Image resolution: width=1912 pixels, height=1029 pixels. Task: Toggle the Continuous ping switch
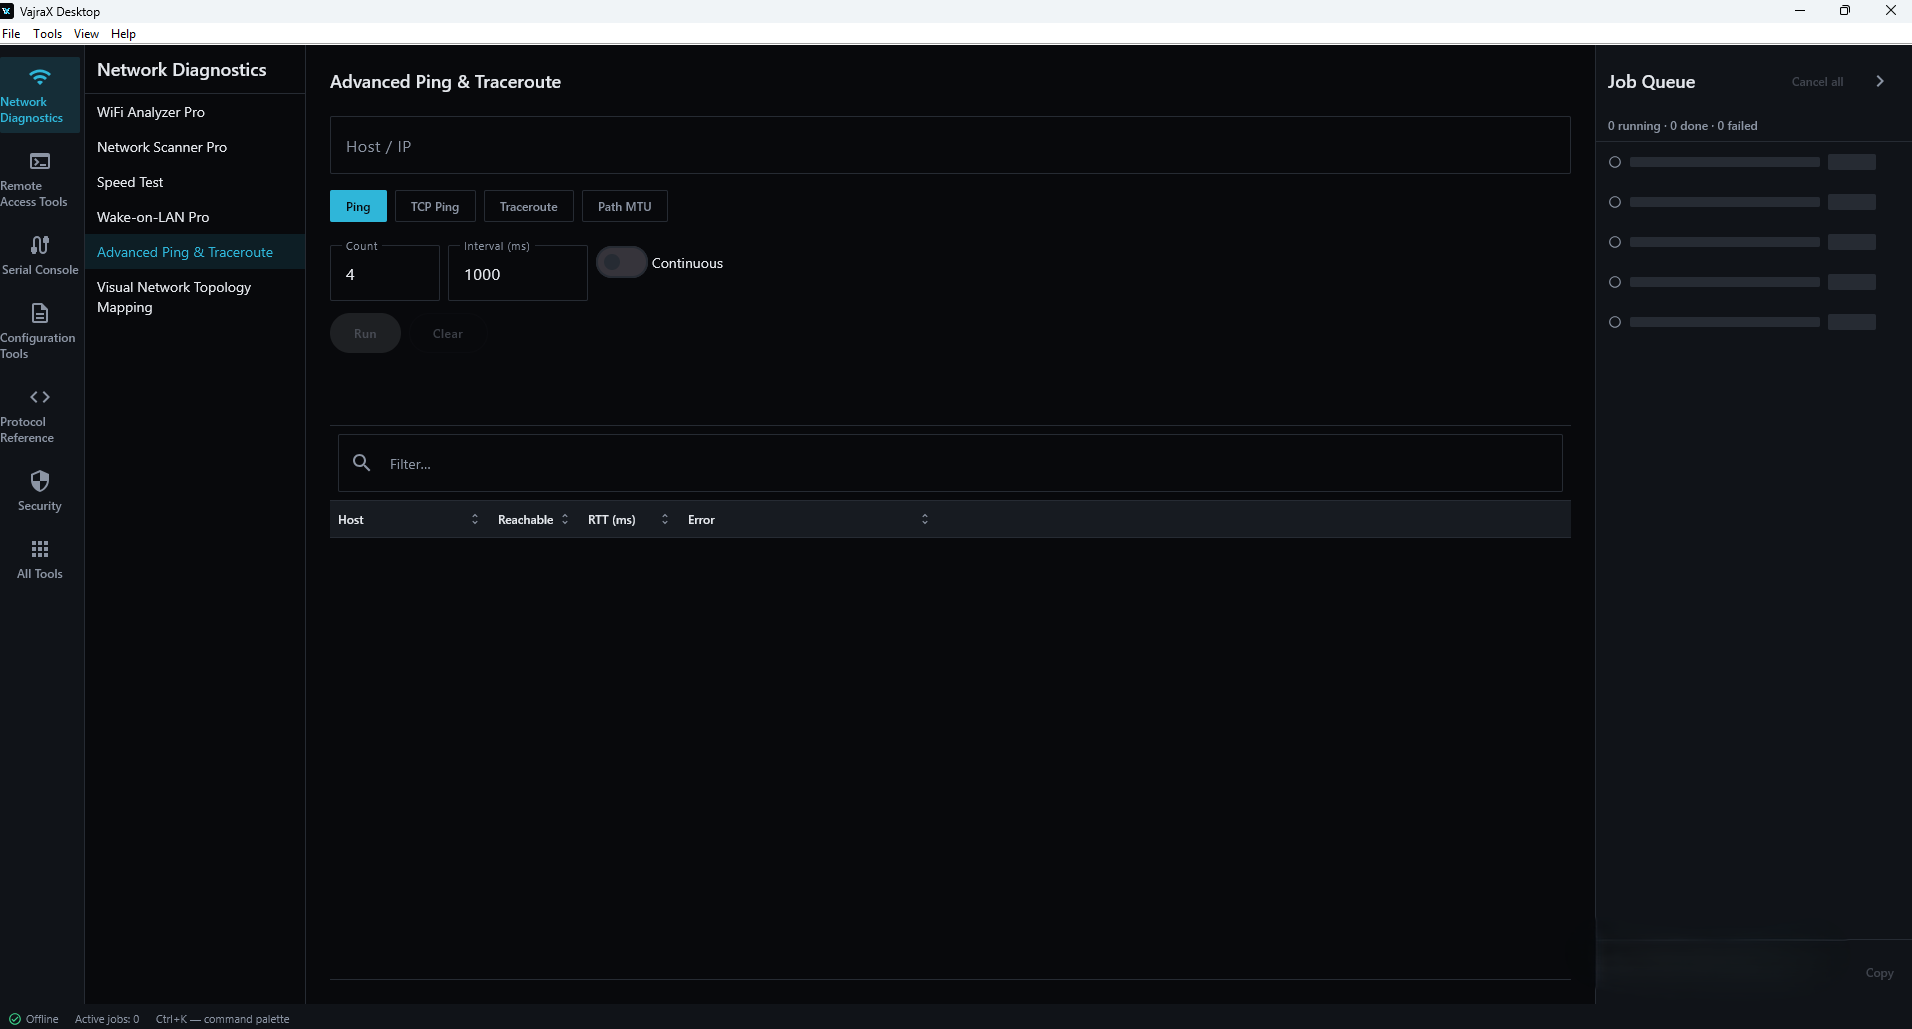[x=622, y=262]
